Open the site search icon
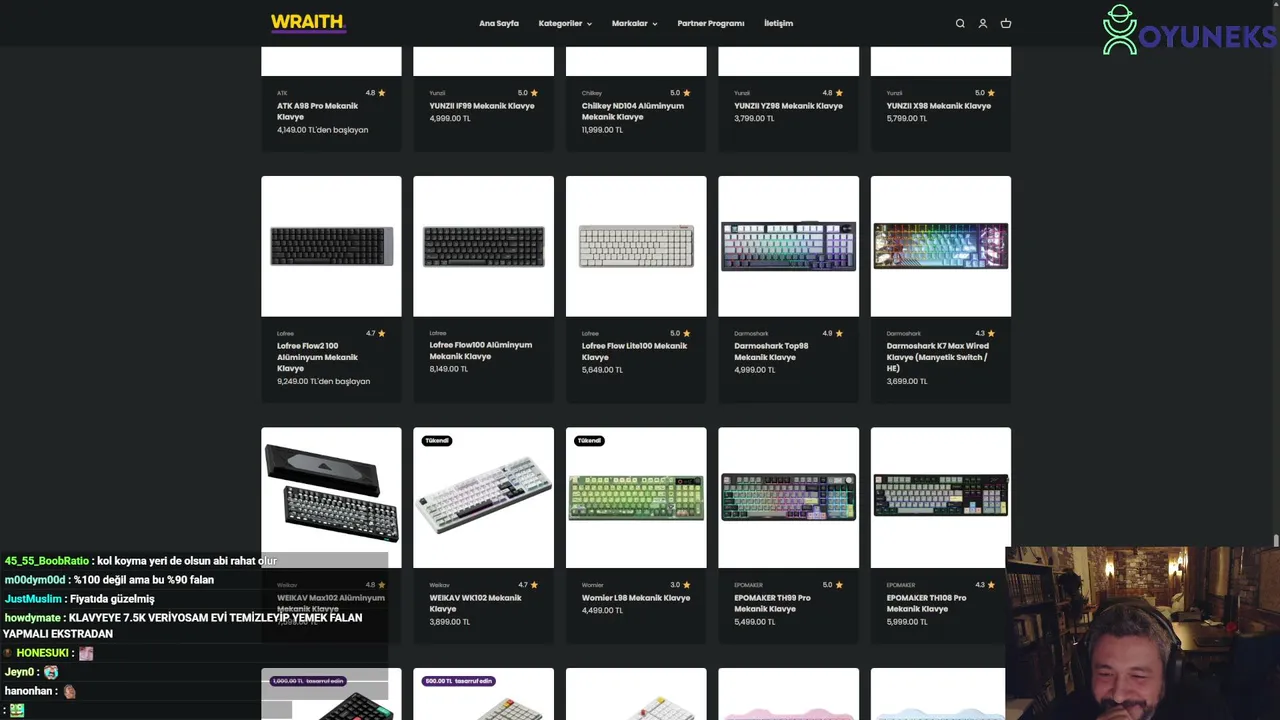This screenshot has height=720, width=1280. [960, 23]
